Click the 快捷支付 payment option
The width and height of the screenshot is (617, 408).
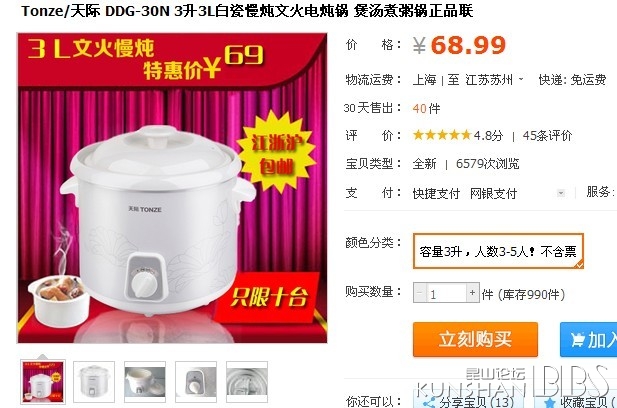pyautogui.click(x=436, y=193)
